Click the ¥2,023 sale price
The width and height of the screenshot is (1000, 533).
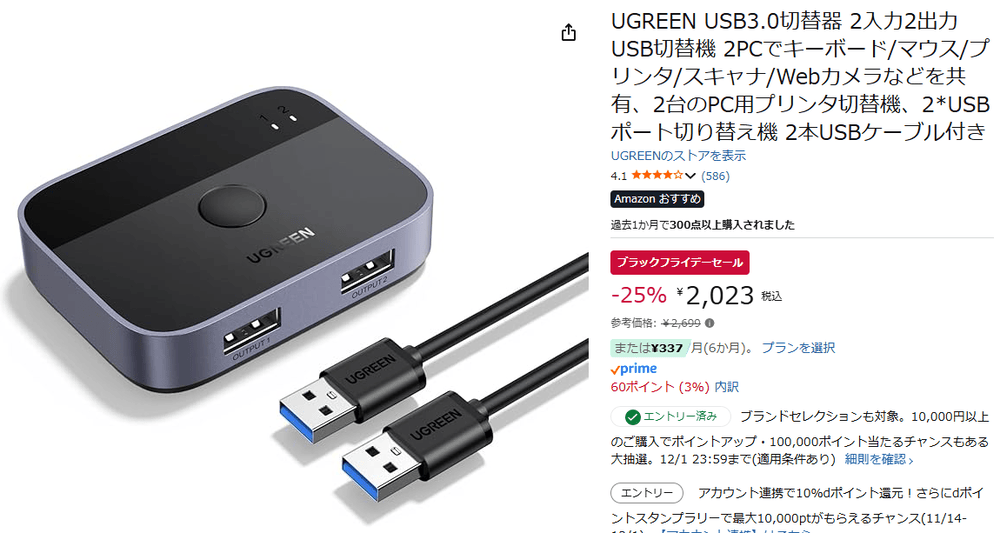click(x=715, y=295)
